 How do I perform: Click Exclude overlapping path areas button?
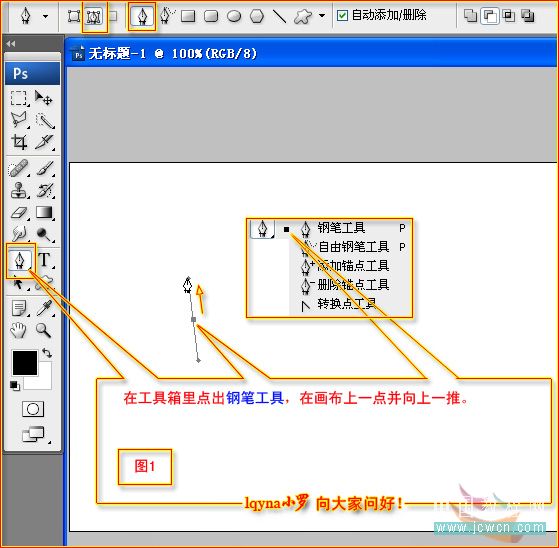pyautogui.click(x=527, y=16)
